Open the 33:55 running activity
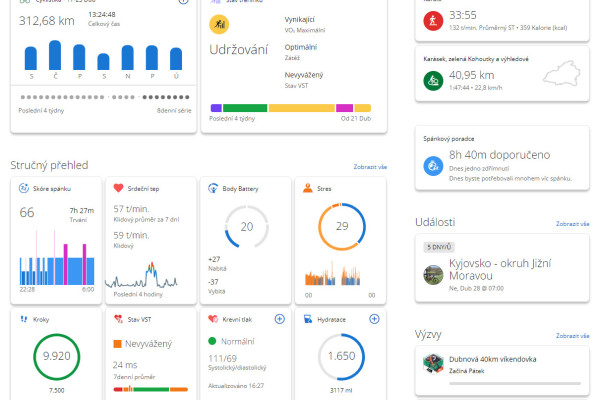This screenshot has width=600, height=400. (x=463, y=15)
